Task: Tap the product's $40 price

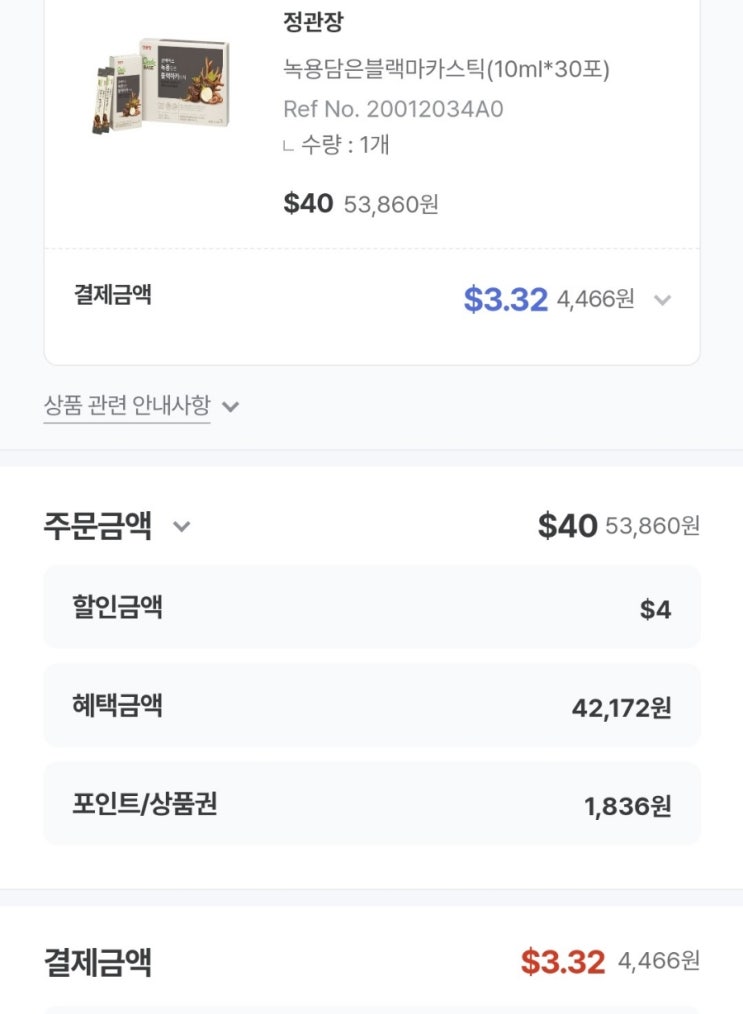Action: pos(308,204)
